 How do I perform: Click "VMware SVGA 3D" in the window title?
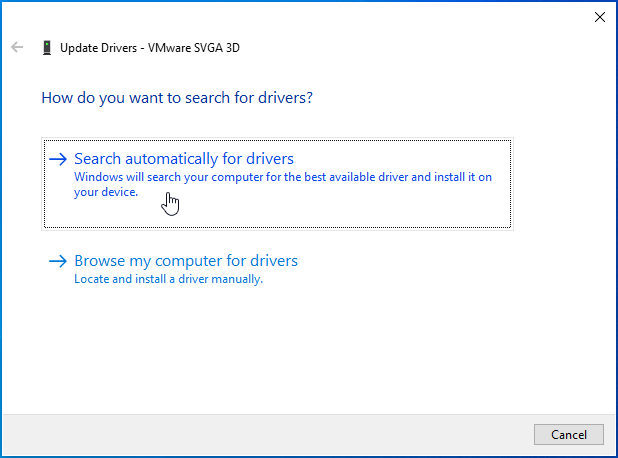coord(193,47)
